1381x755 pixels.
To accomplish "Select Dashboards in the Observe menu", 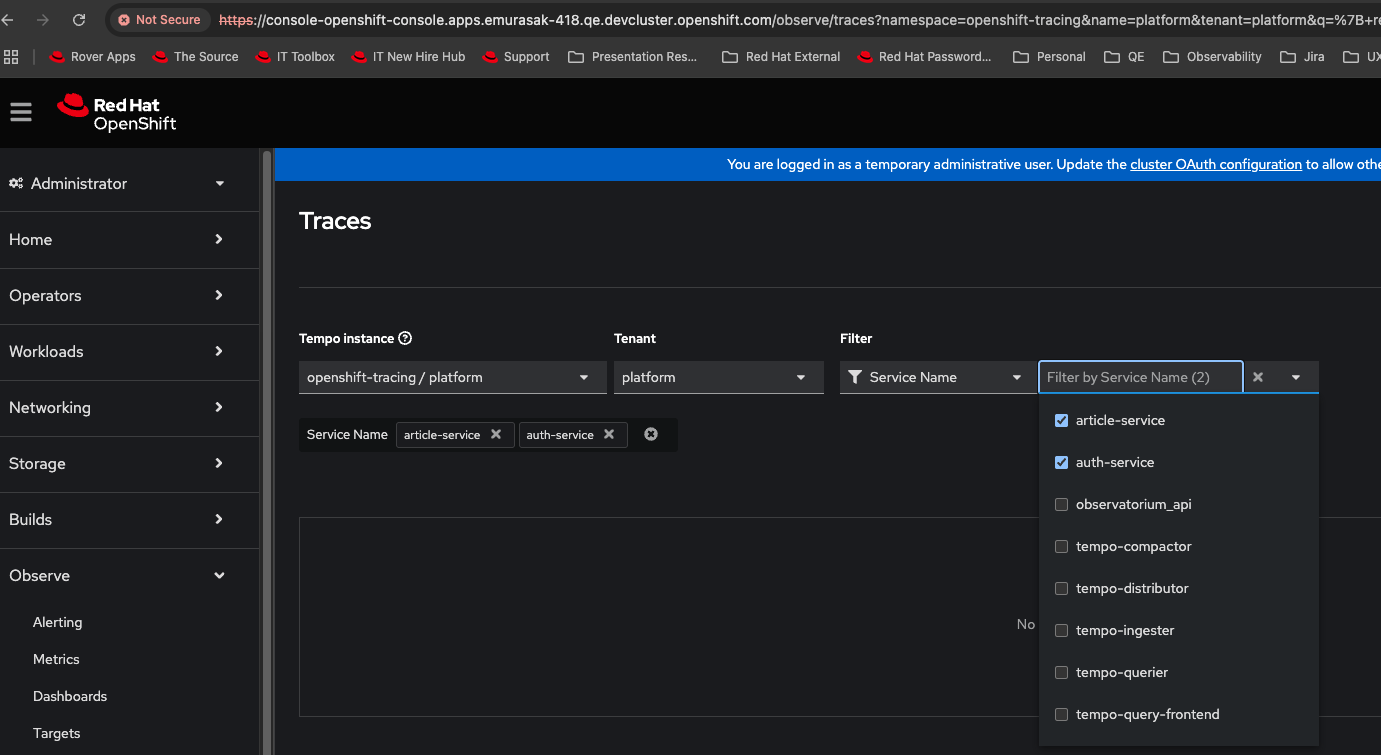I will (x=70, y=696).
